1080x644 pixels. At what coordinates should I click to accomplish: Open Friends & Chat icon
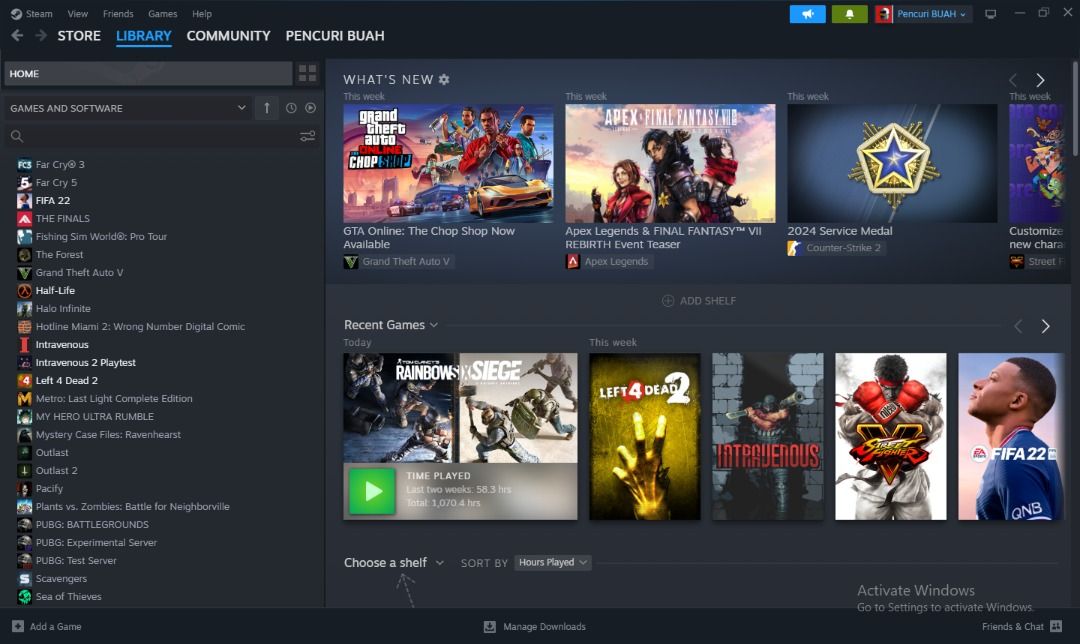pos(1056,626)
